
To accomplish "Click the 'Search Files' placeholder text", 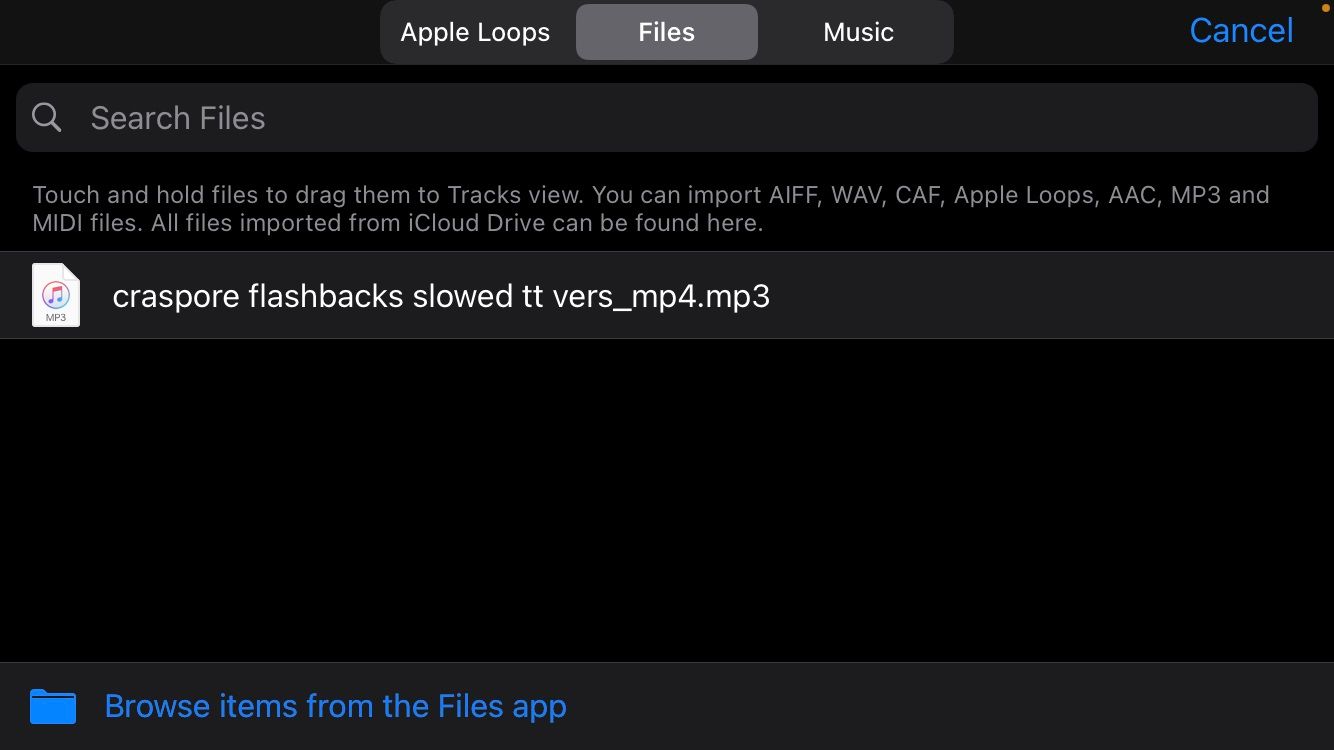I will click(178, 118).
